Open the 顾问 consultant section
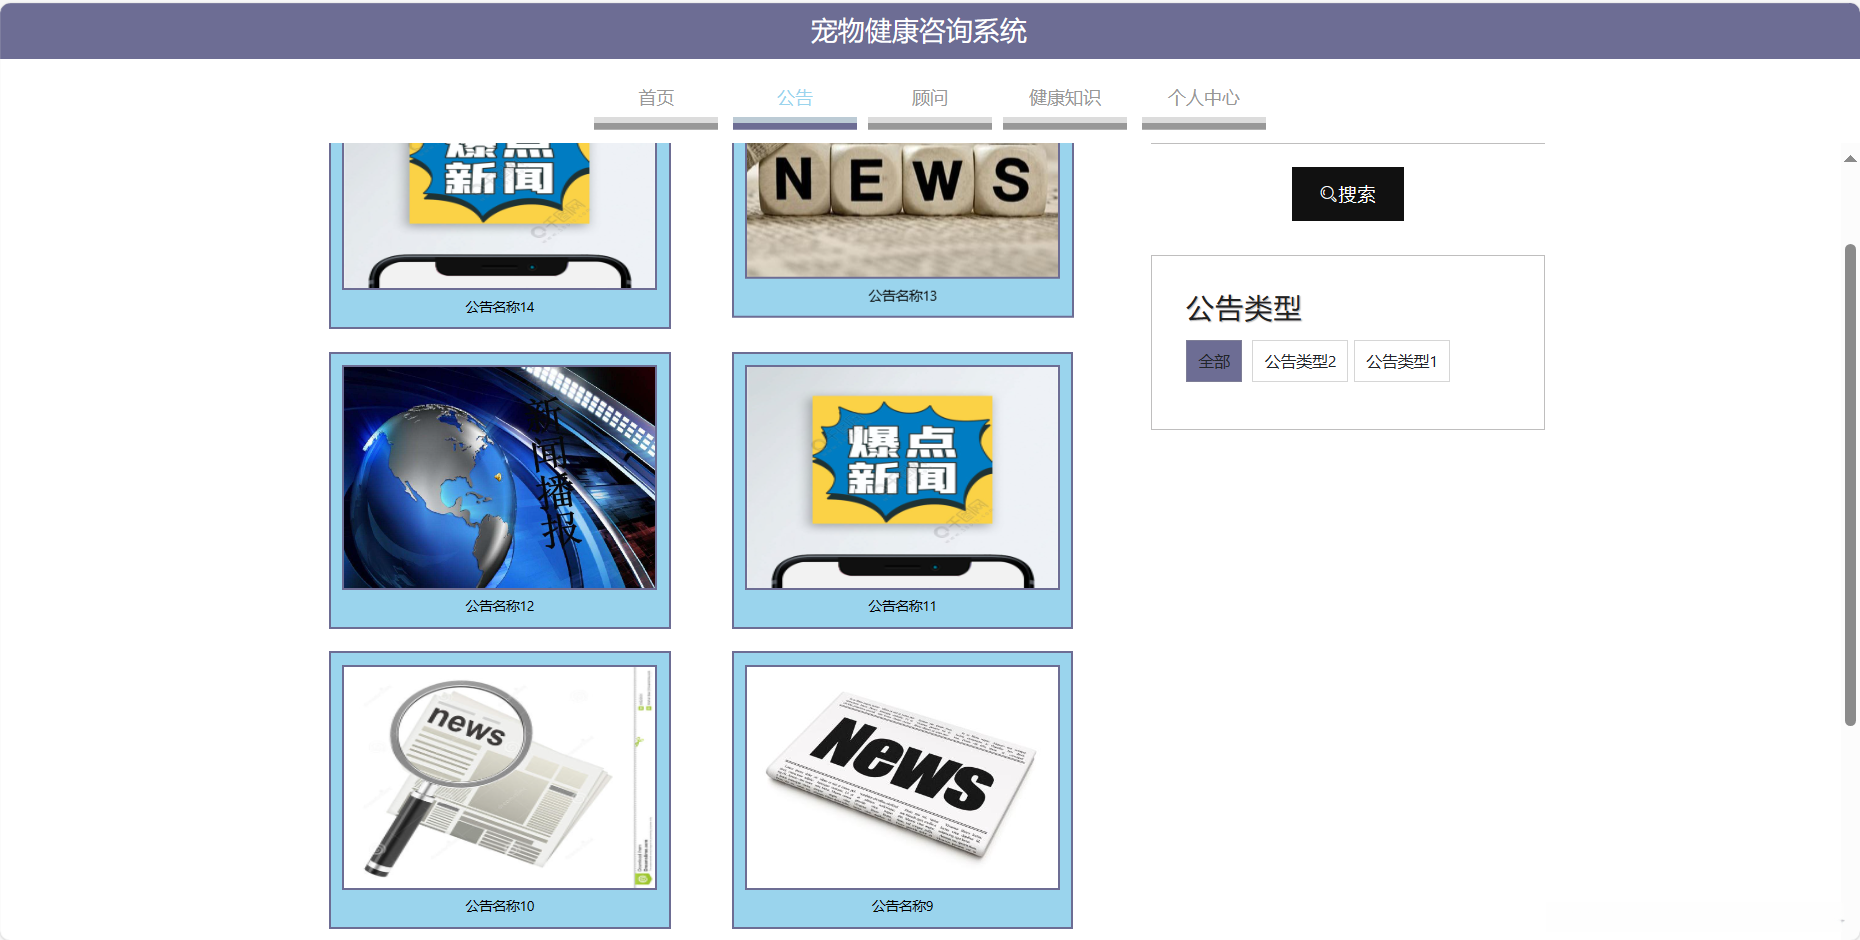This screenshot has height=940, width=1860. [928, 97]
